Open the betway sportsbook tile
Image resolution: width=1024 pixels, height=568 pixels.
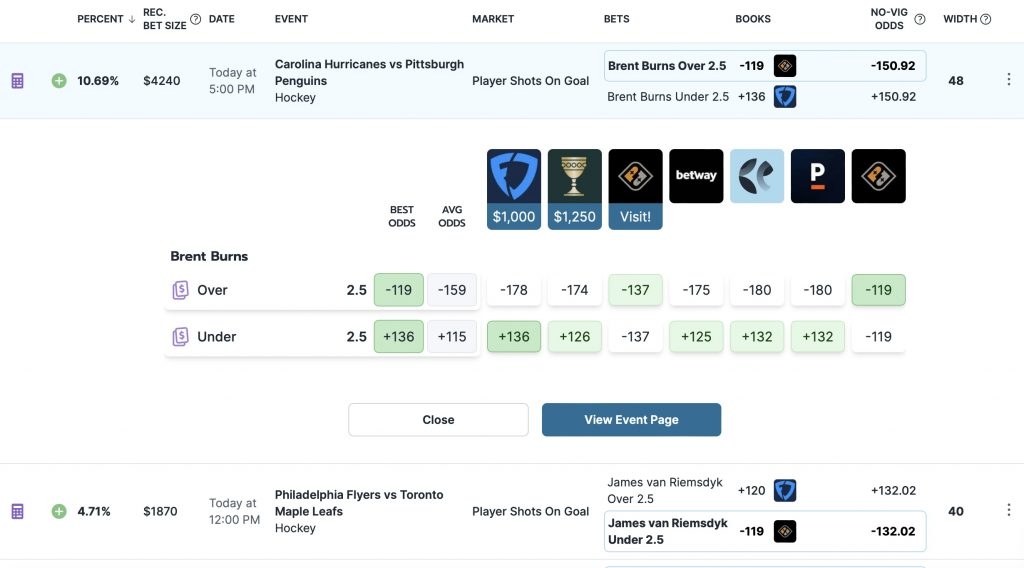[x=696, y=176]
